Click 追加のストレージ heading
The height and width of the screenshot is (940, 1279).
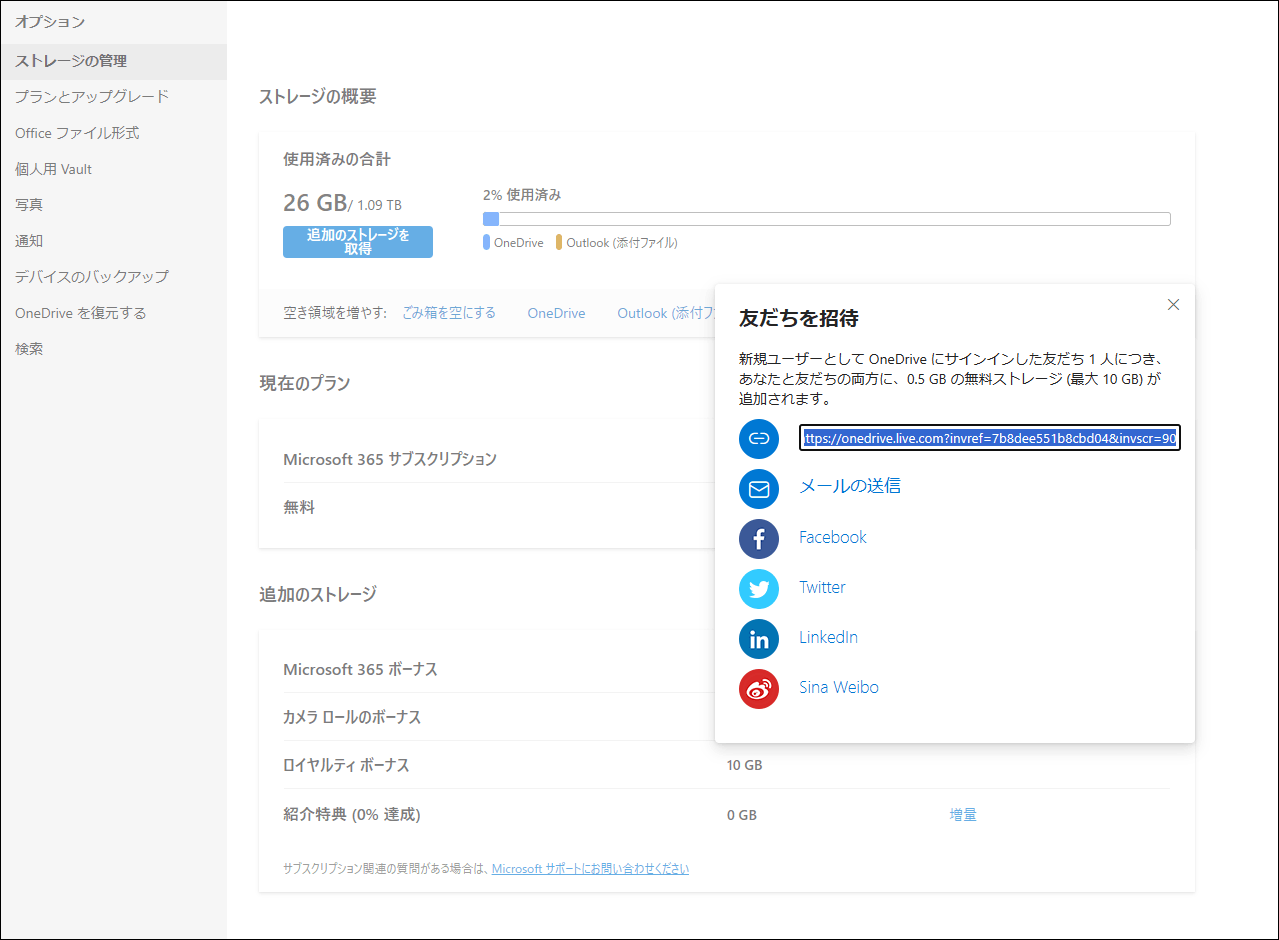click(318, 594)
